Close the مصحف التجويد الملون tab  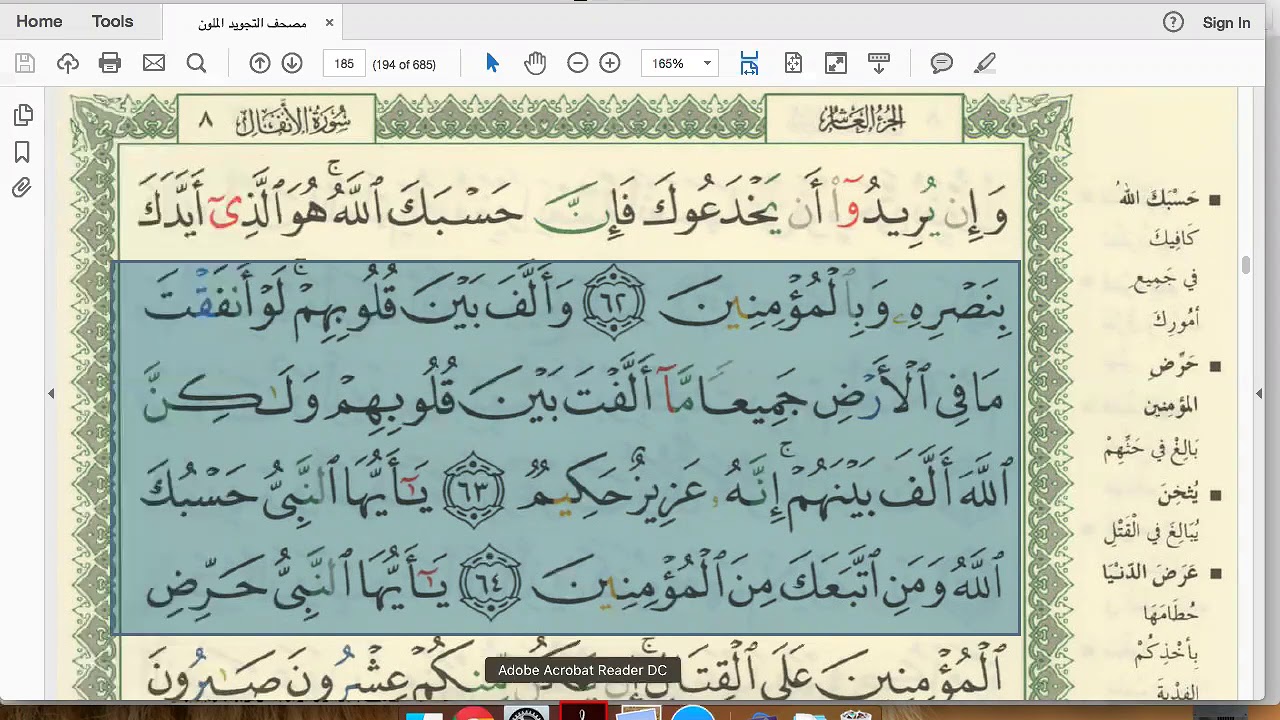click(x=329, y=22)
